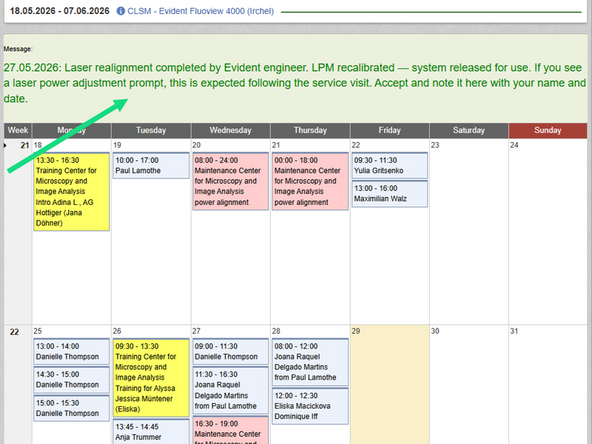Open the 09:30 - 13:30 Training booking for Alyssa
The image size is (592, 444).
[x=151, y=378]
